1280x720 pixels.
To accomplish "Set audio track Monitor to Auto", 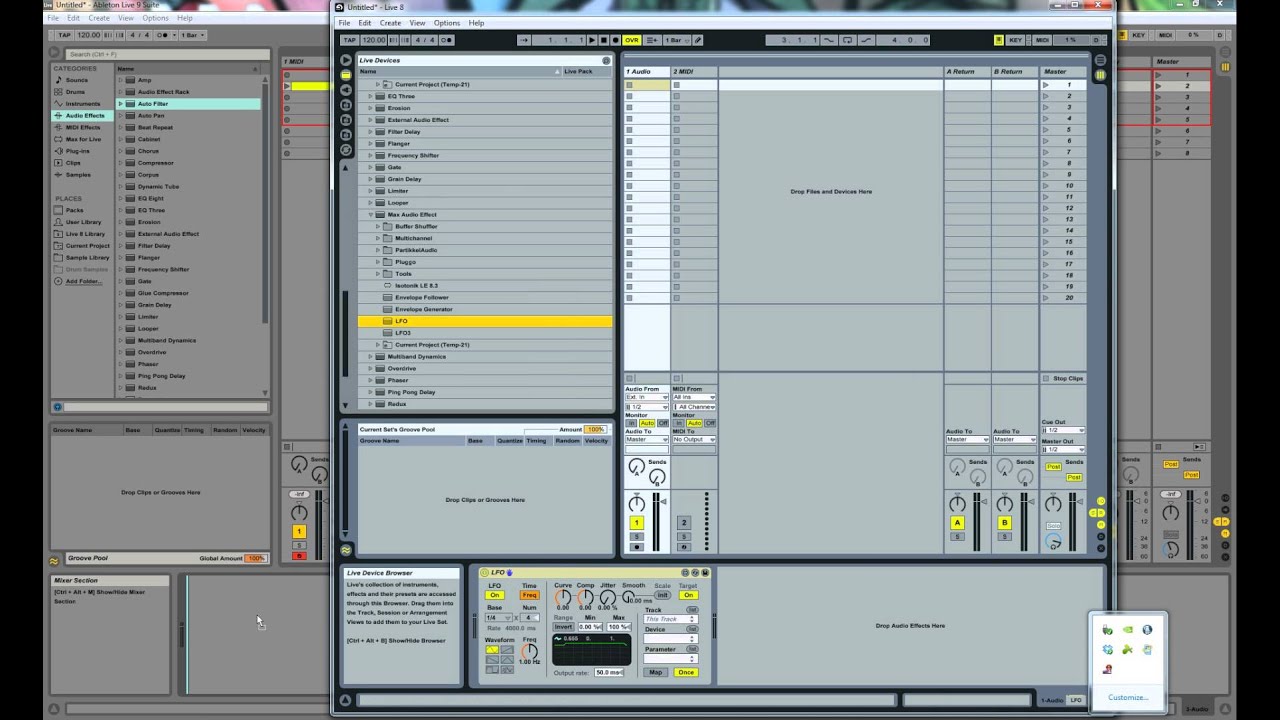I will tap(647, 423).
